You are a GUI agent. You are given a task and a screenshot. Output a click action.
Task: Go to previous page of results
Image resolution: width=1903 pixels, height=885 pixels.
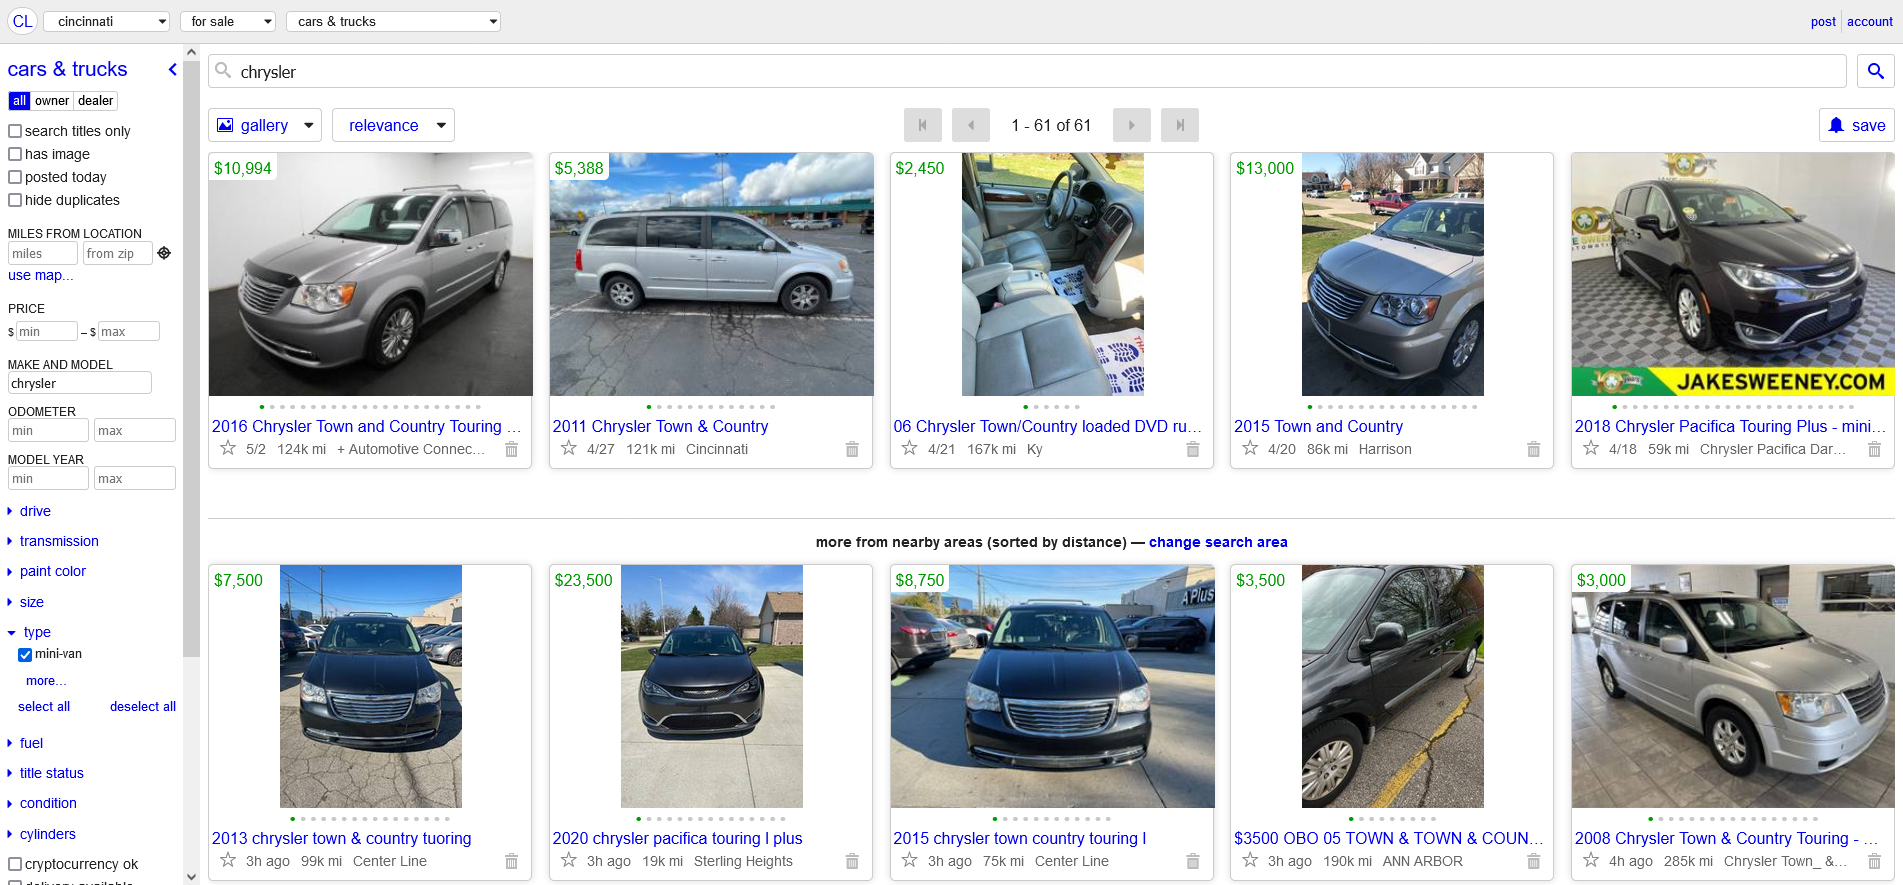[970, 125]
